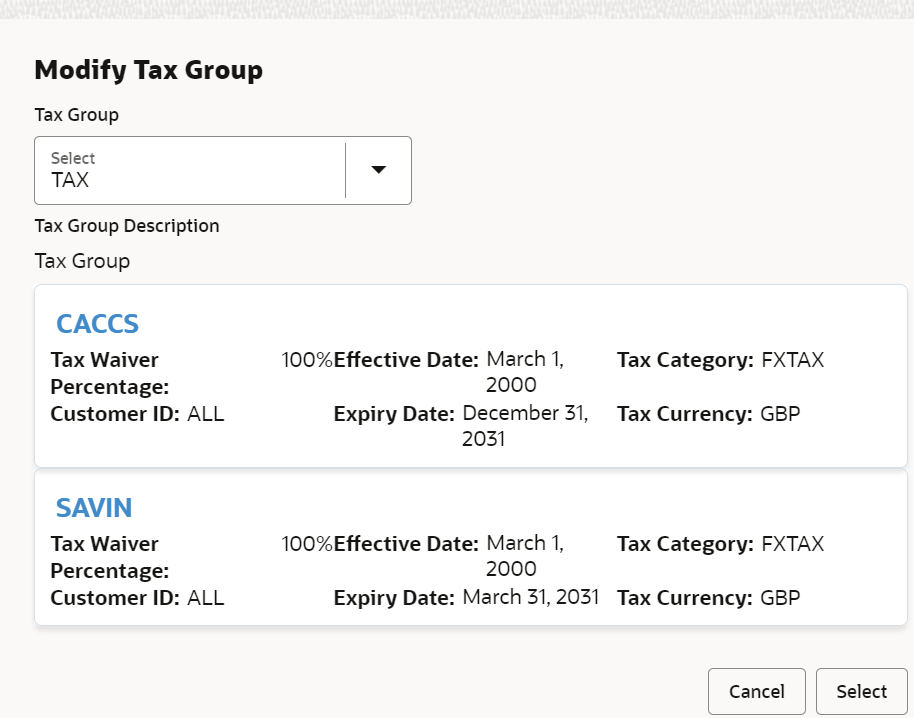Click the Cancel button
Screen dimensions: 914x718
point(757,691)
